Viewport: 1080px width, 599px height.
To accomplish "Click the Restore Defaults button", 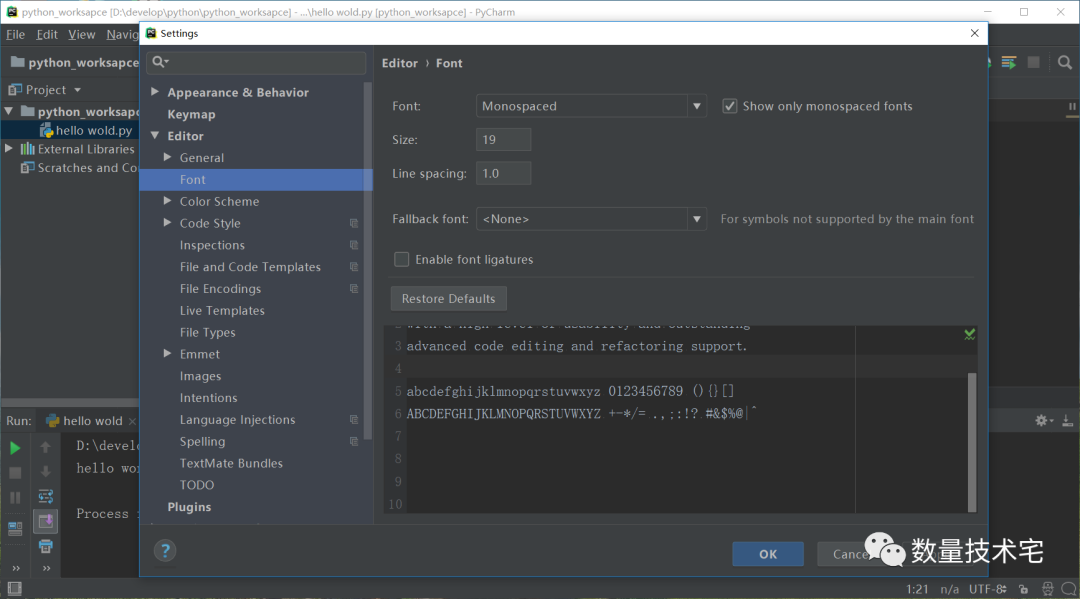I will click(x=448, y=299).
